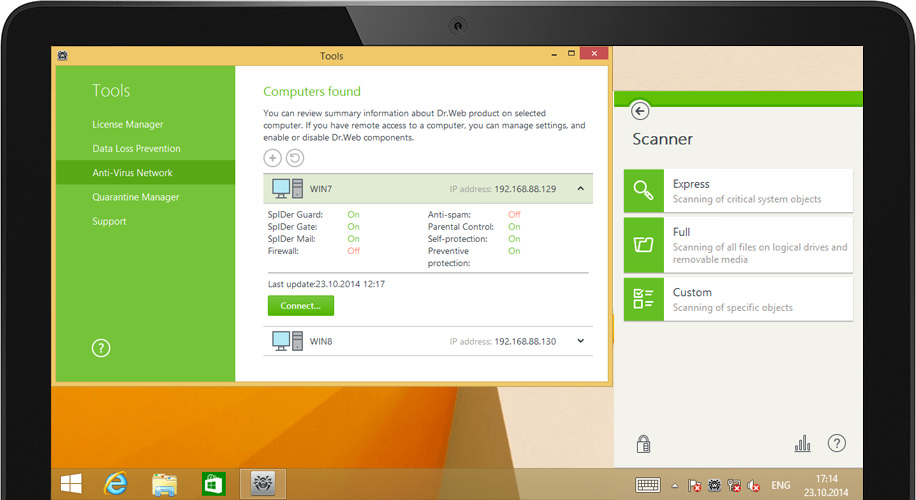The image size is (916, 500).
Task: Click the Preventive protection On status
Action: coord(514,251)
